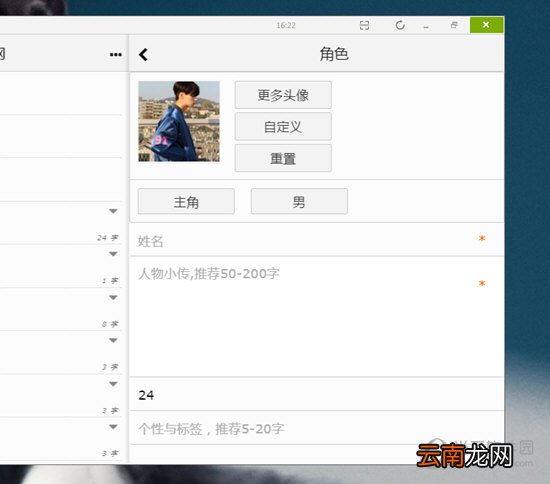This screenshot has height=484, width=550.
Task: Click the screenshot capture icon in title bar
Action: (364, 25)
